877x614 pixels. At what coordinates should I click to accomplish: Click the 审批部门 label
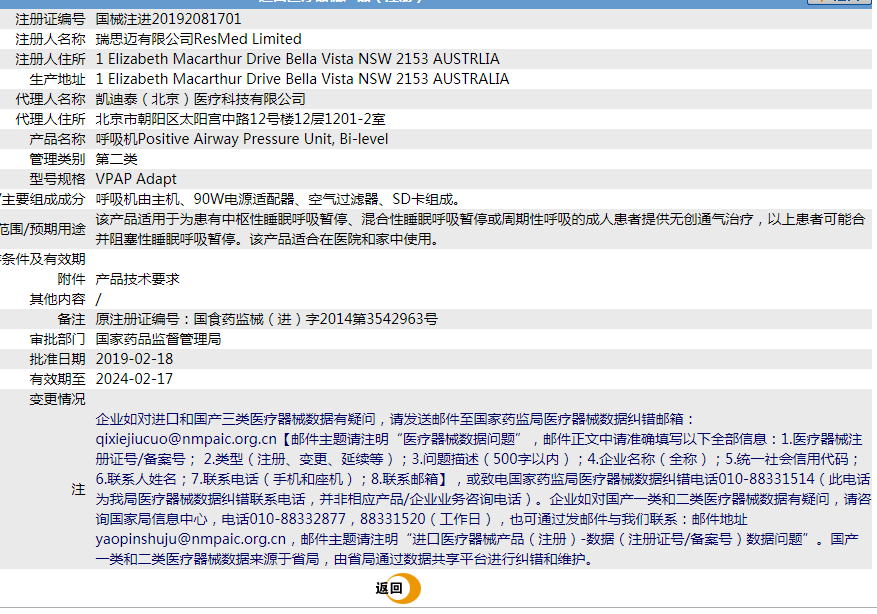coord(57,339)
